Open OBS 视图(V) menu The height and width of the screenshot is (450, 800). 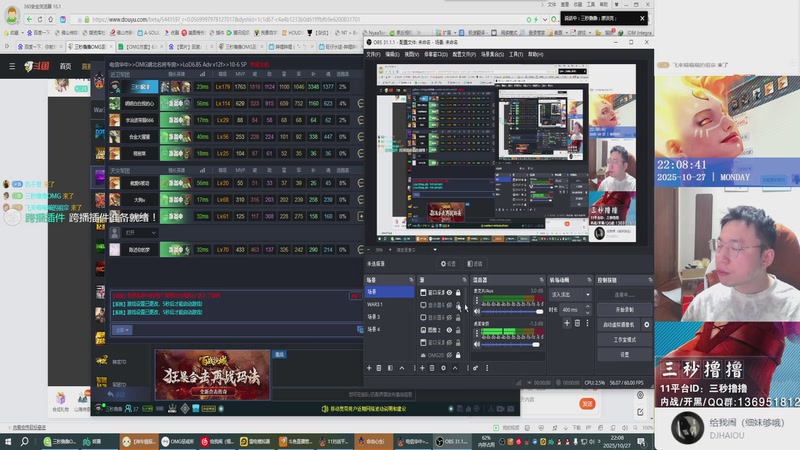[x=412, y=54]
